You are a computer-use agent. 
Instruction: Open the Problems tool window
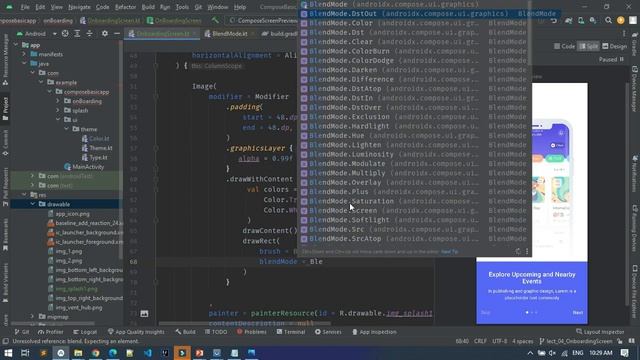pos(251,332)
